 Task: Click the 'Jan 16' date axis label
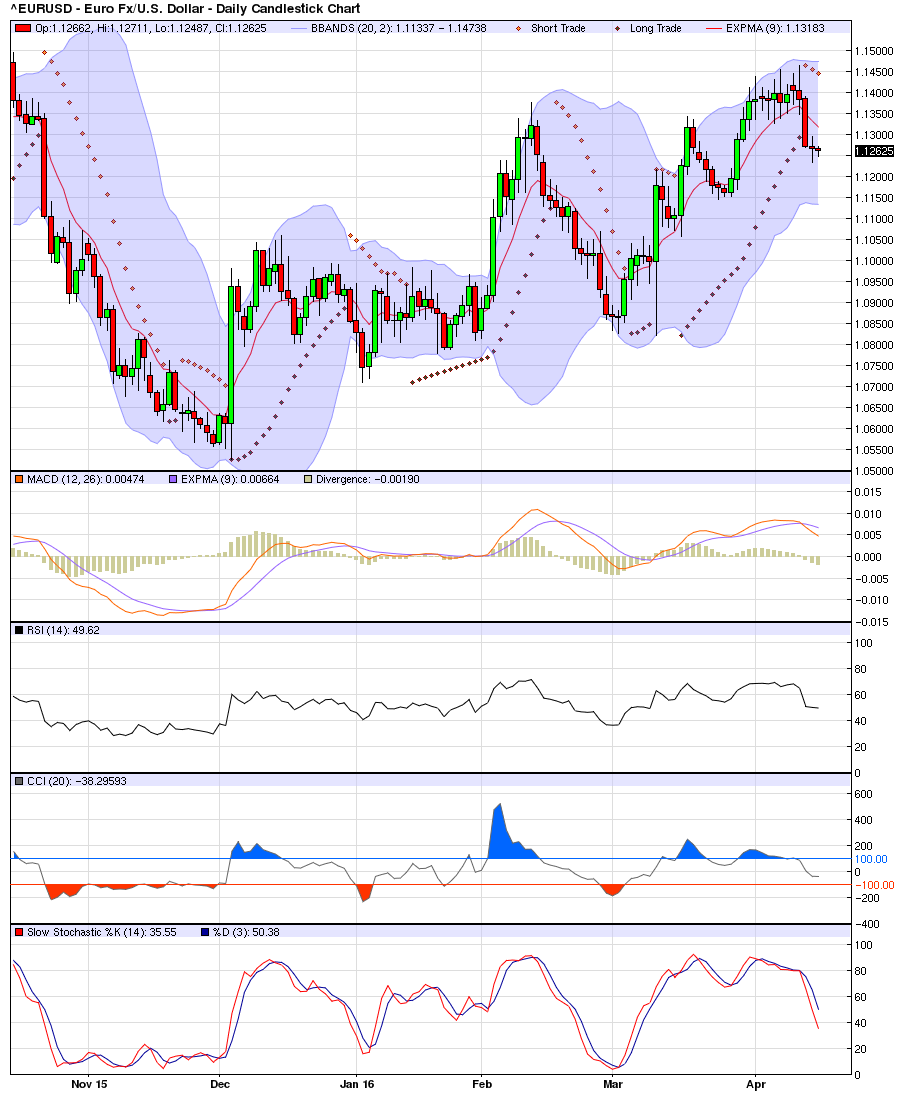coord(357,1084)
